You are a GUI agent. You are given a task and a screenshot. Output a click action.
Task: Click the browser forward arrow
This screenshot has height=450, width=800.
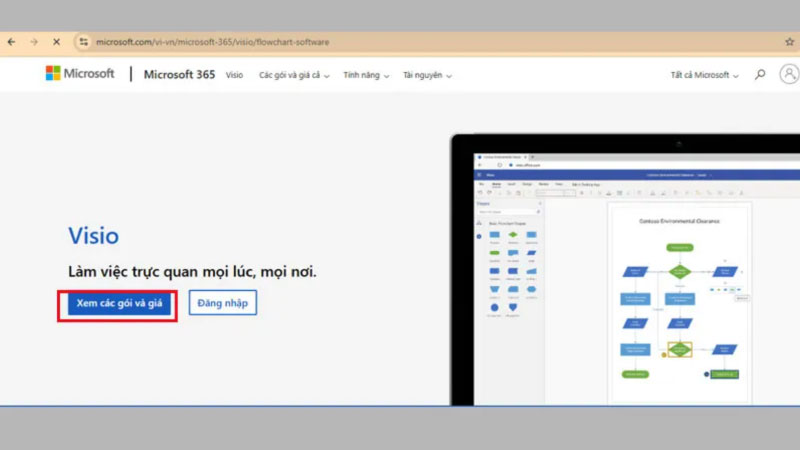coord(34,42)
